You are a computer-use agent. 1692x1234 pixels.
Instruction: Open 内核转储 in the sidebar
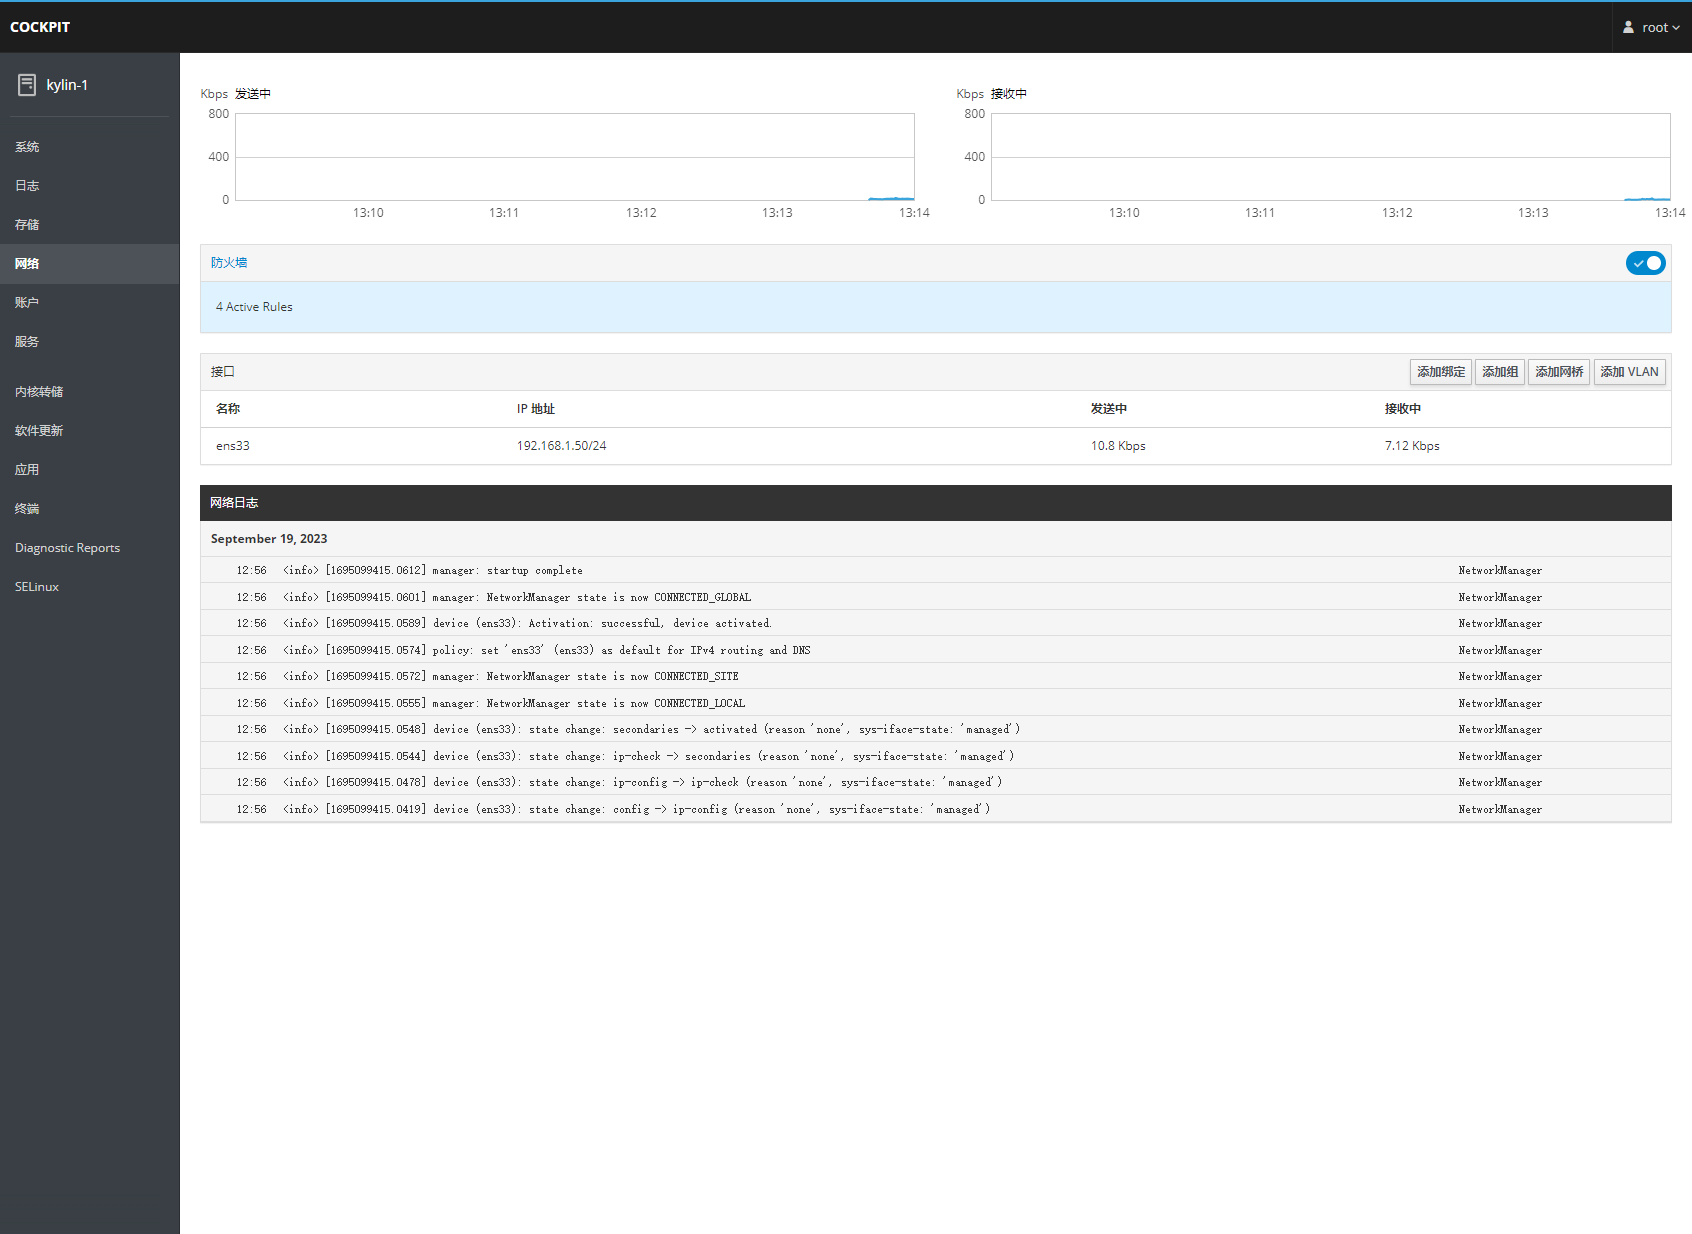click(x=89, y=392)
